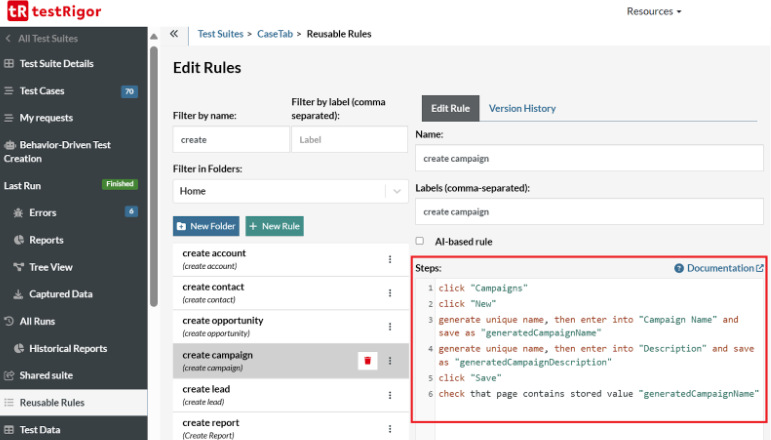The height and width of the screenshot is (440, 771).
Task: Expand the Filter in Folders Home dropdown
Action: (397, 191)
